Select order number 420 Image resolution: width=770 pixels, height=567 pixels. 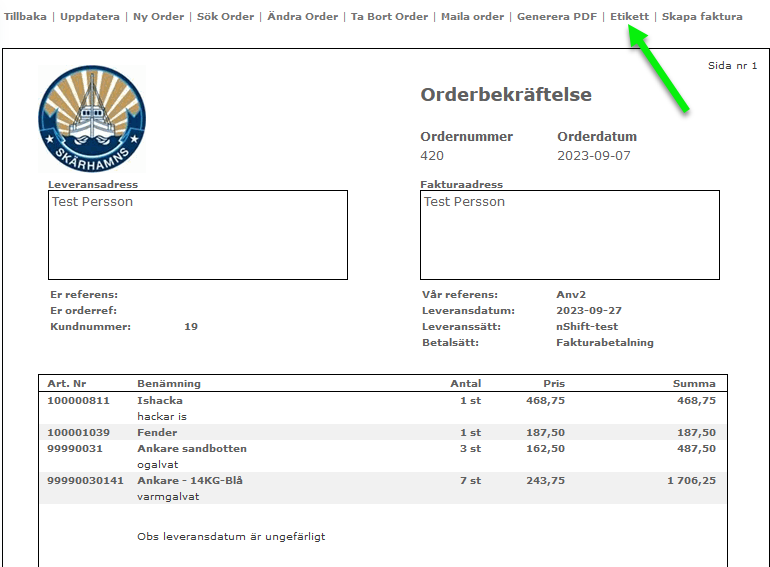click(x=432, y=156)
